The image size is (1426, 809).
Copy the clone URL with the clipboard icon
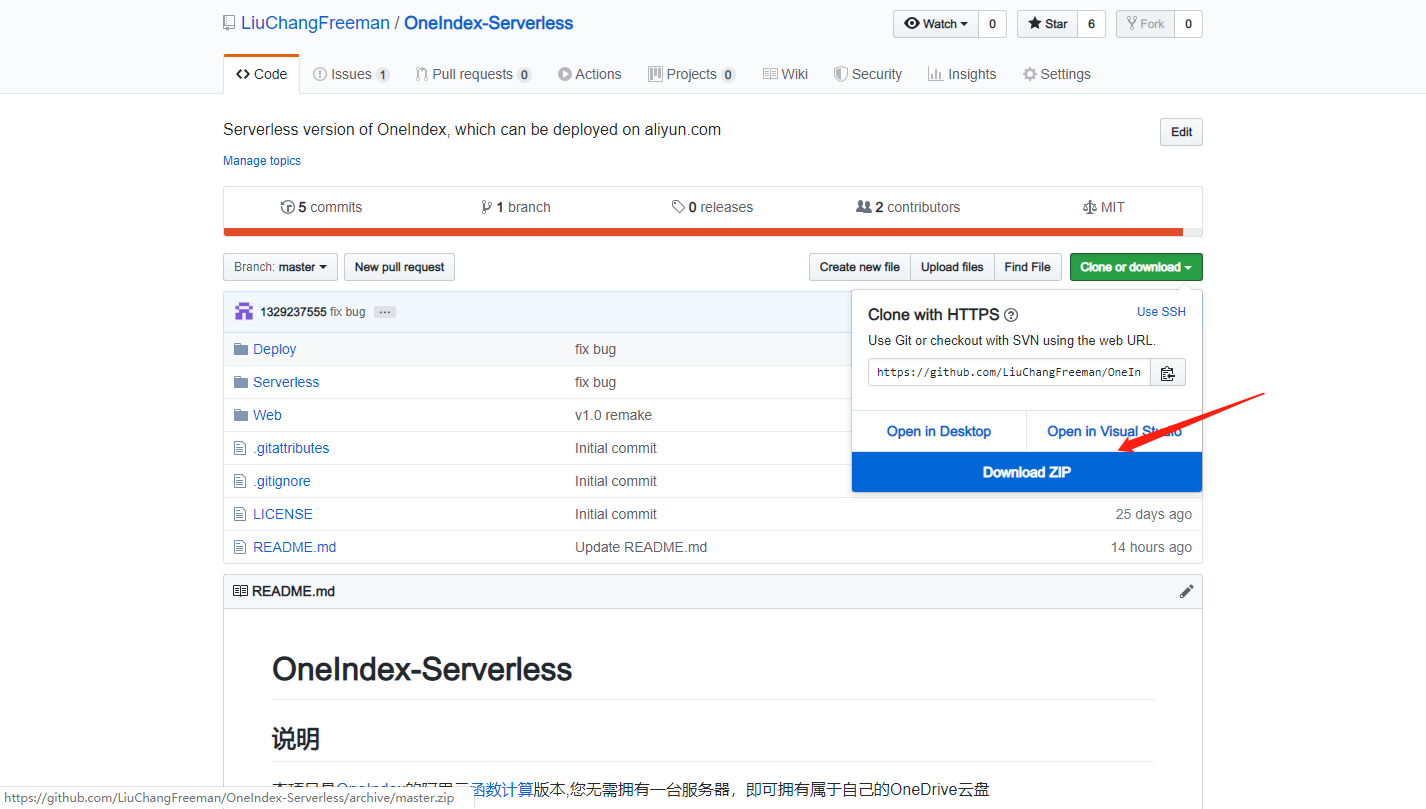click(1167, 371)
